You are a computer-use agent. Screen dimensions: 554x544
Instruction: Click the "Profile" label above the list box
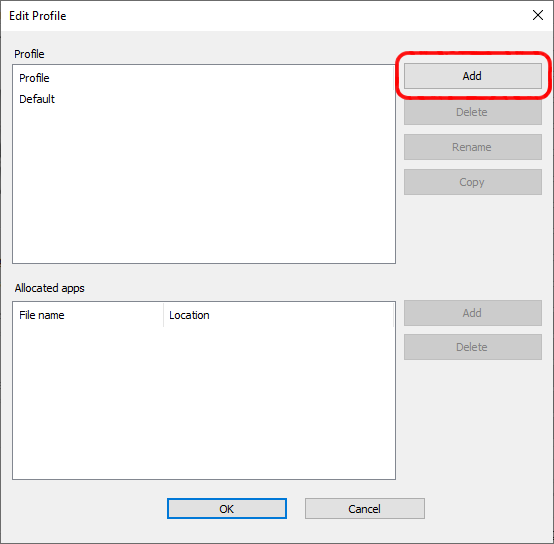(29, 54)
